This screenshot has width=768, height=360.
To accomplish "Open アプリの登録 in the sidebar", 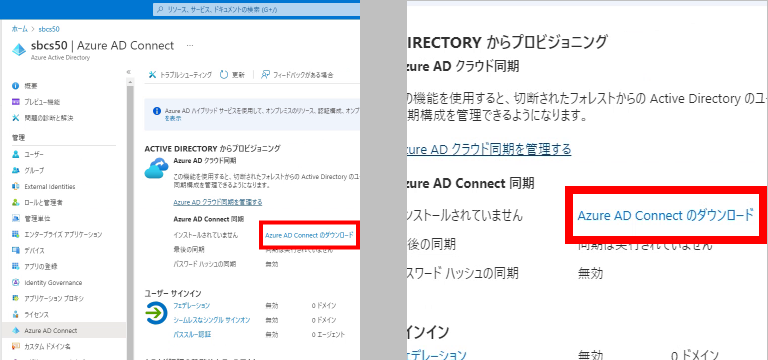I will click(x=41, y=266).
